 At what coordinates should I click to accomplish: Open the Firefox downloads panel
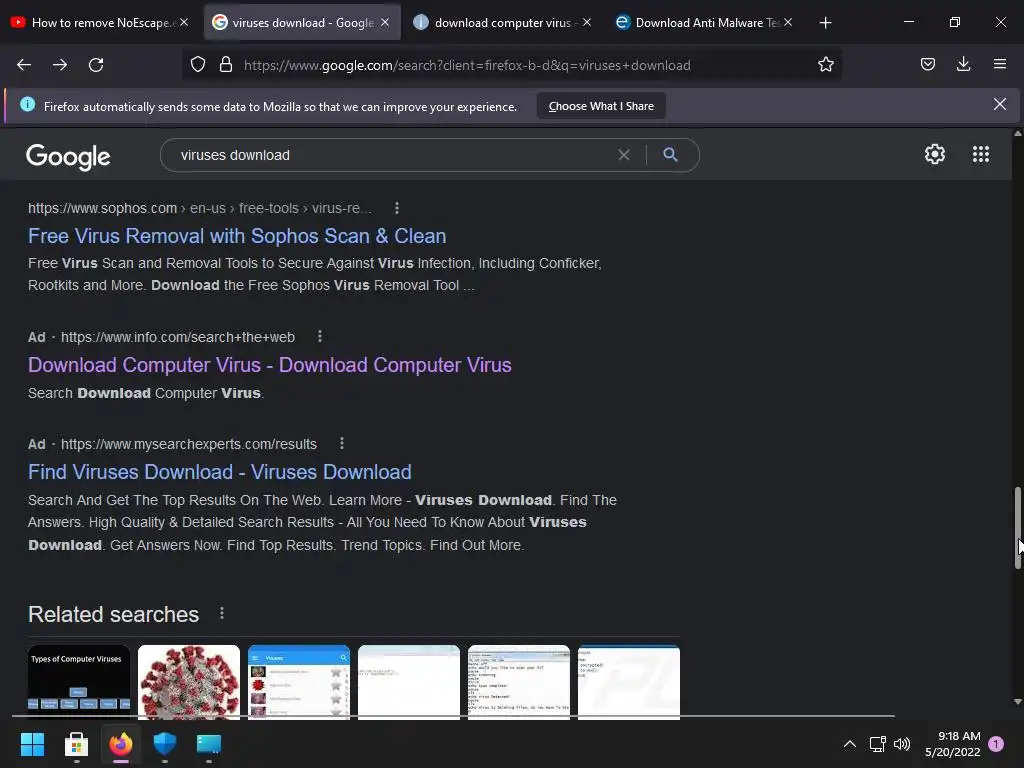[963, 64]
